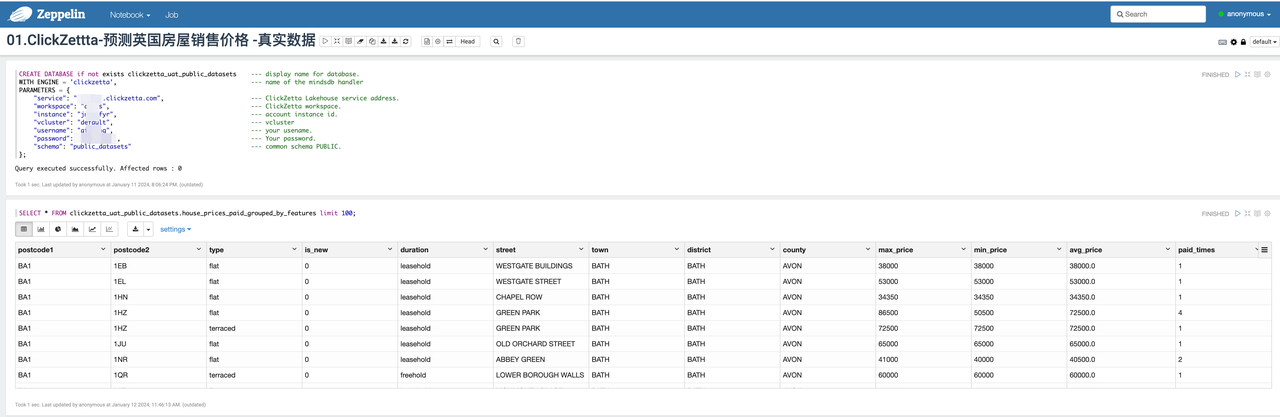Open the Notebook menu
The height and width of the screenshot is (417, 1280).
point(130,15)
